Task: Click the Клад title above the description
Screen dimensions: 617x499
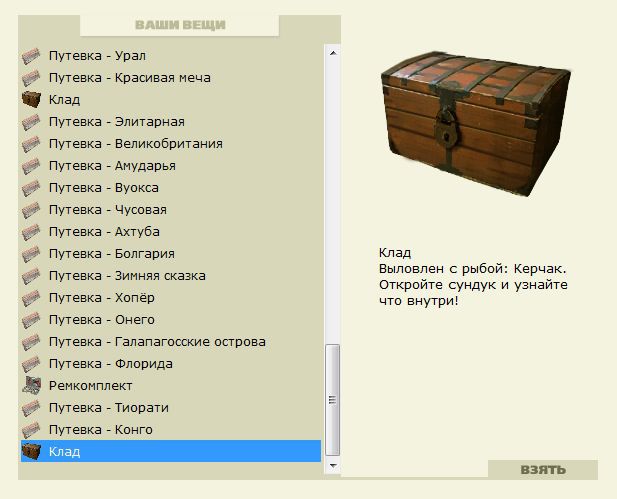Action: click(395, 253)
